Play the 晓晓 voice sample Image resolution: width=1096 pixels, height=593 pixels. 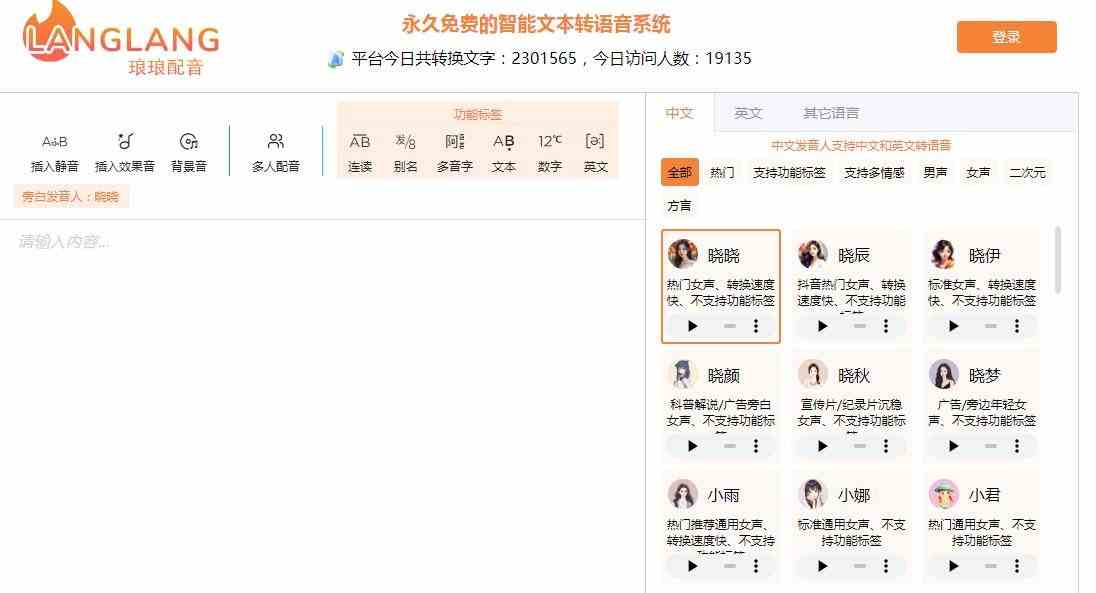[693, 326]
